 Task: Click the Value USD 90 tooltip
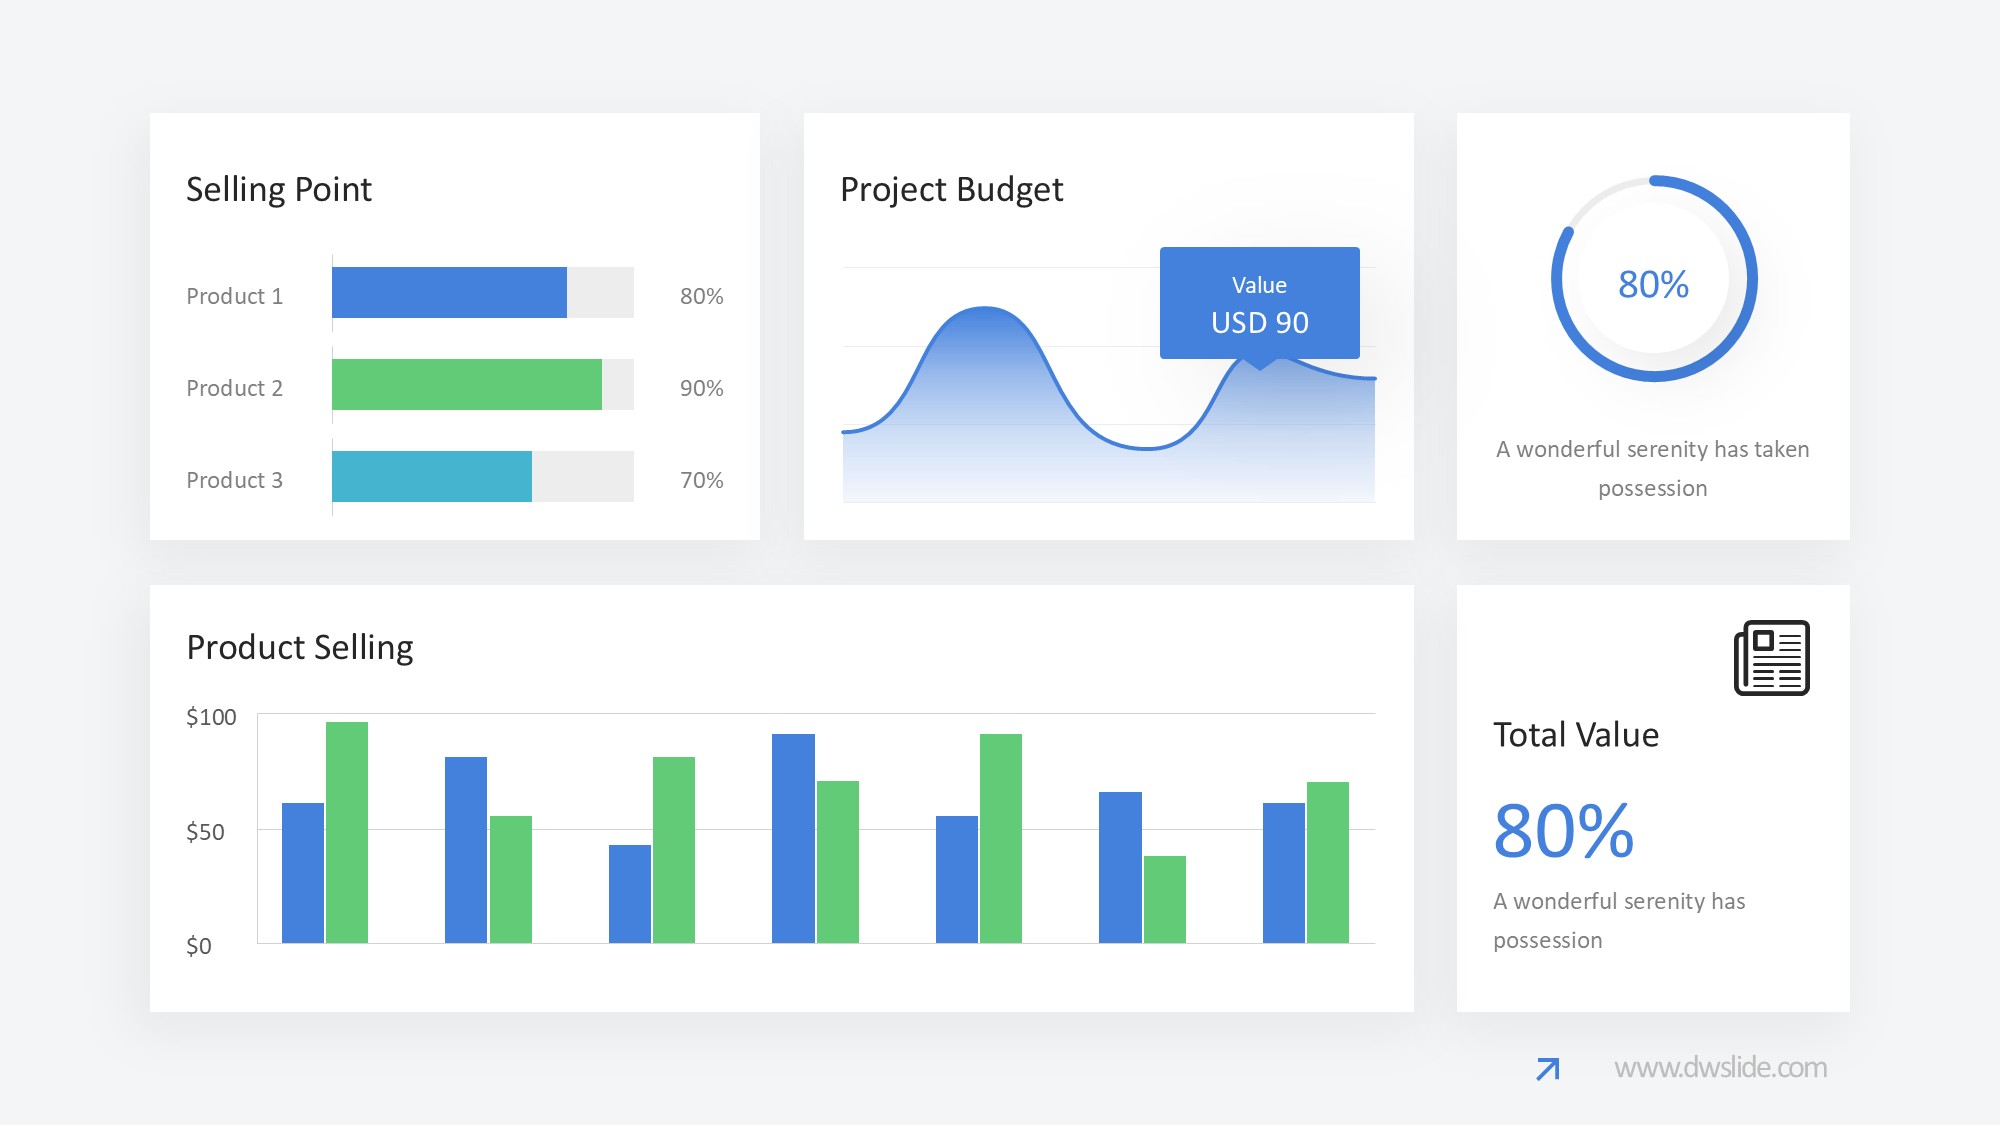point(1259,303)
